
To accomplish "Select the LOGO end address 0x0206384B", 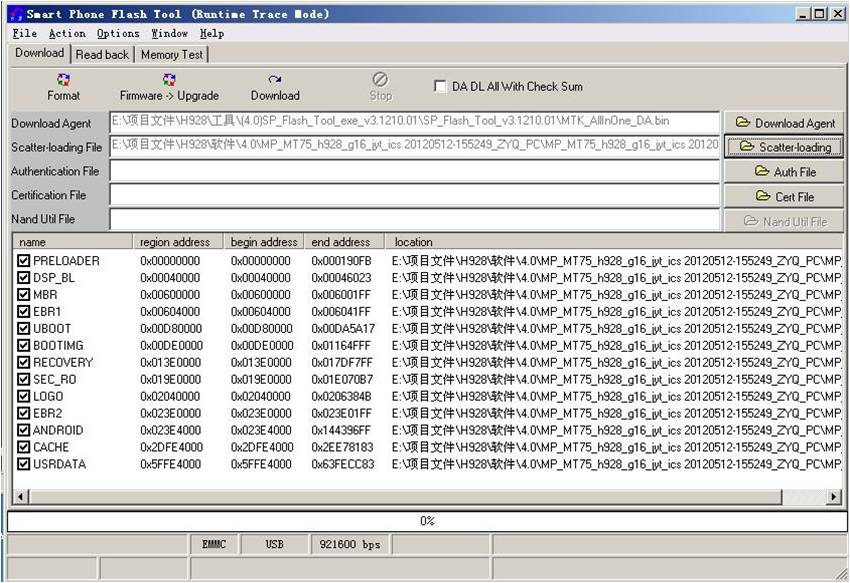I will [x=342, y=396].
